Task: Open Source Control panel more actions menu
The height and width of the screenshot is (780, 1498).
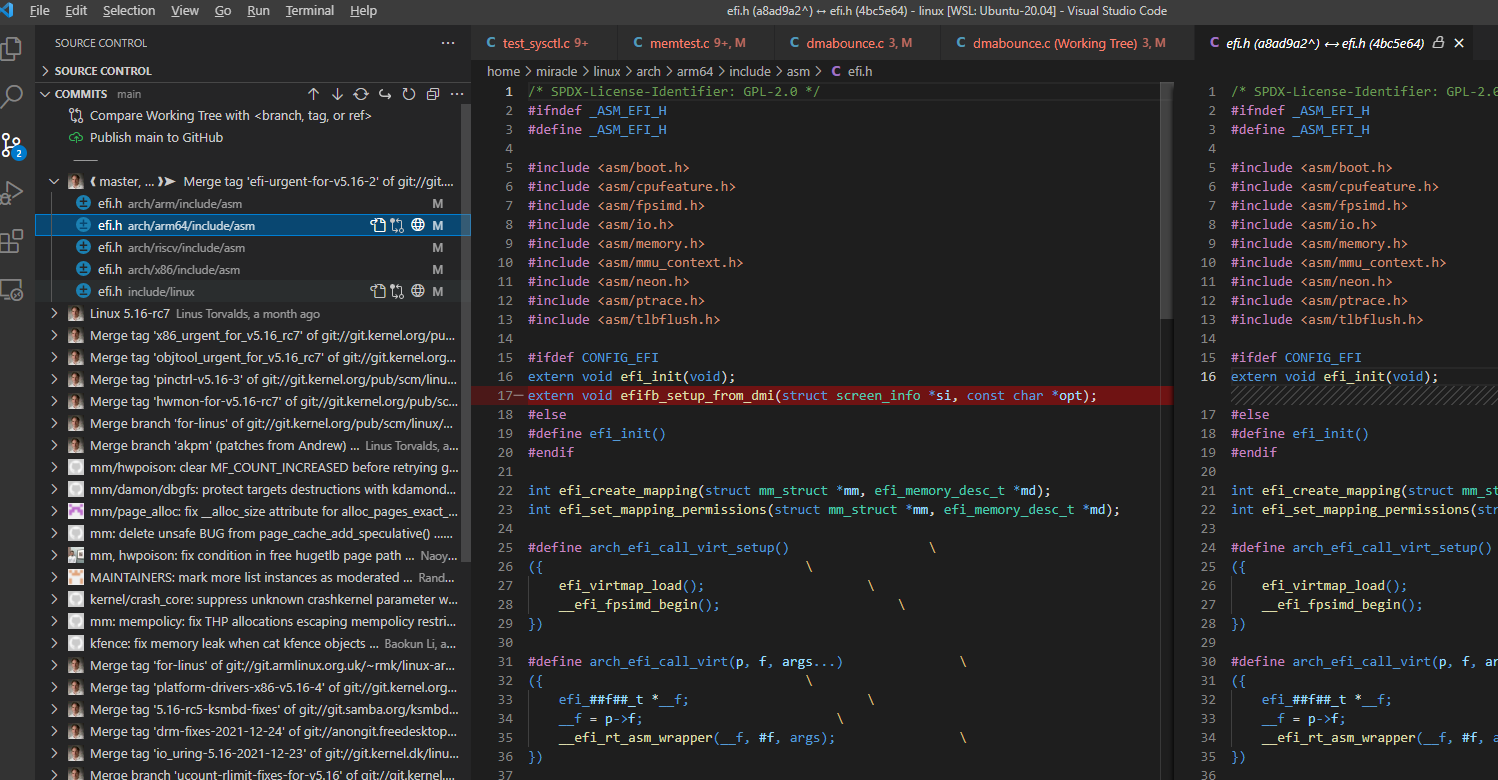Action: (447, 43)
